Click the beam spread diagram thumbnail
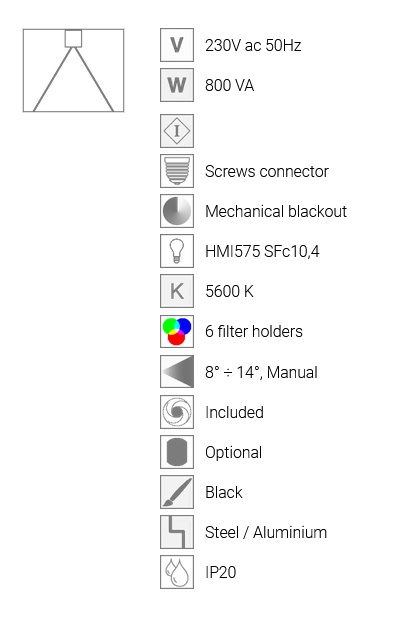 tap(73, 71)
